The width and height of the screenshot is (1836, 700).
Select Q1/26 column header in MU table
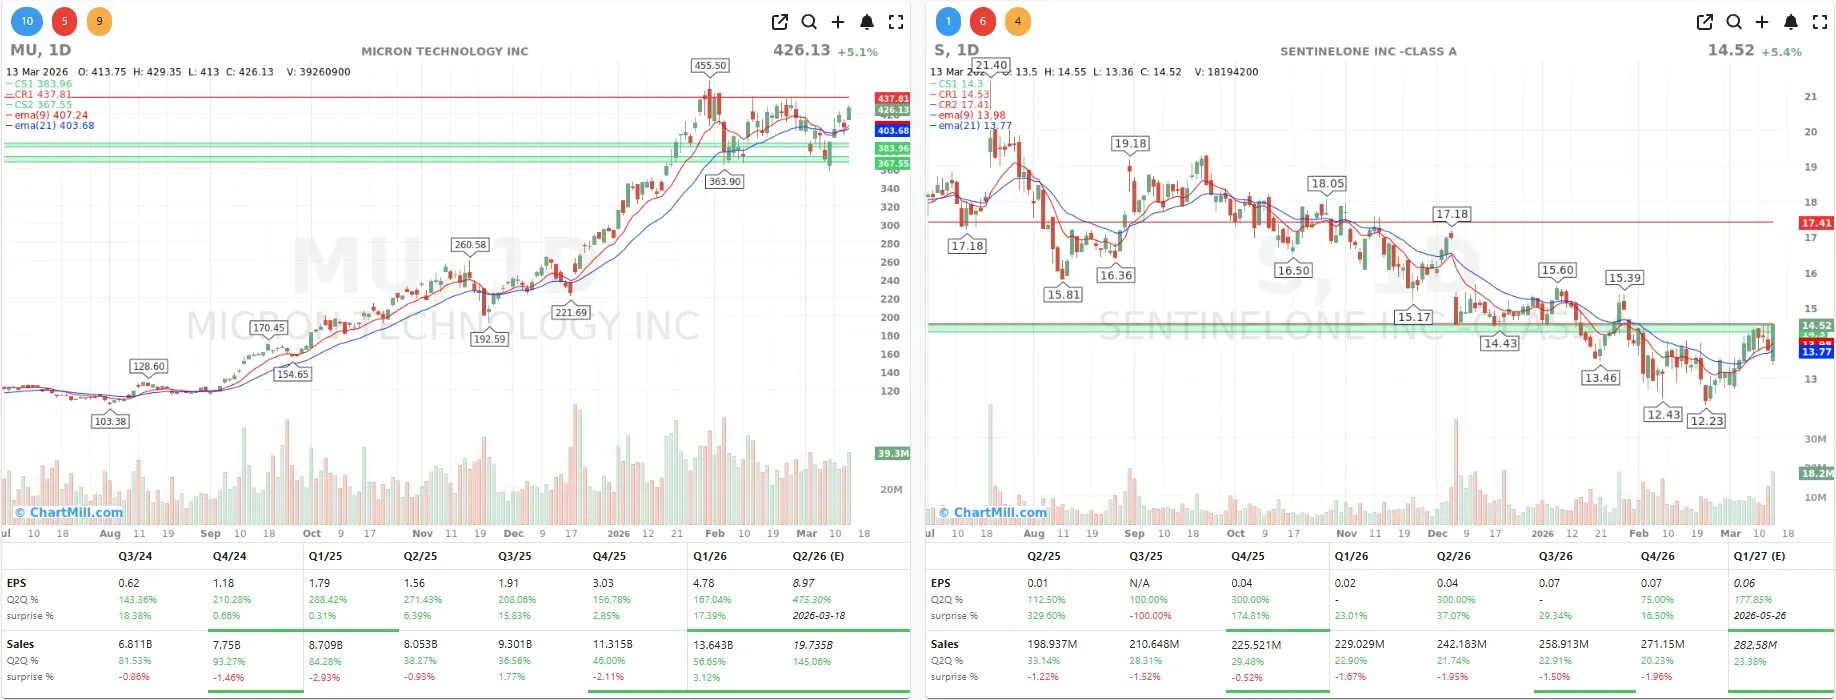(x=710, y=556)
